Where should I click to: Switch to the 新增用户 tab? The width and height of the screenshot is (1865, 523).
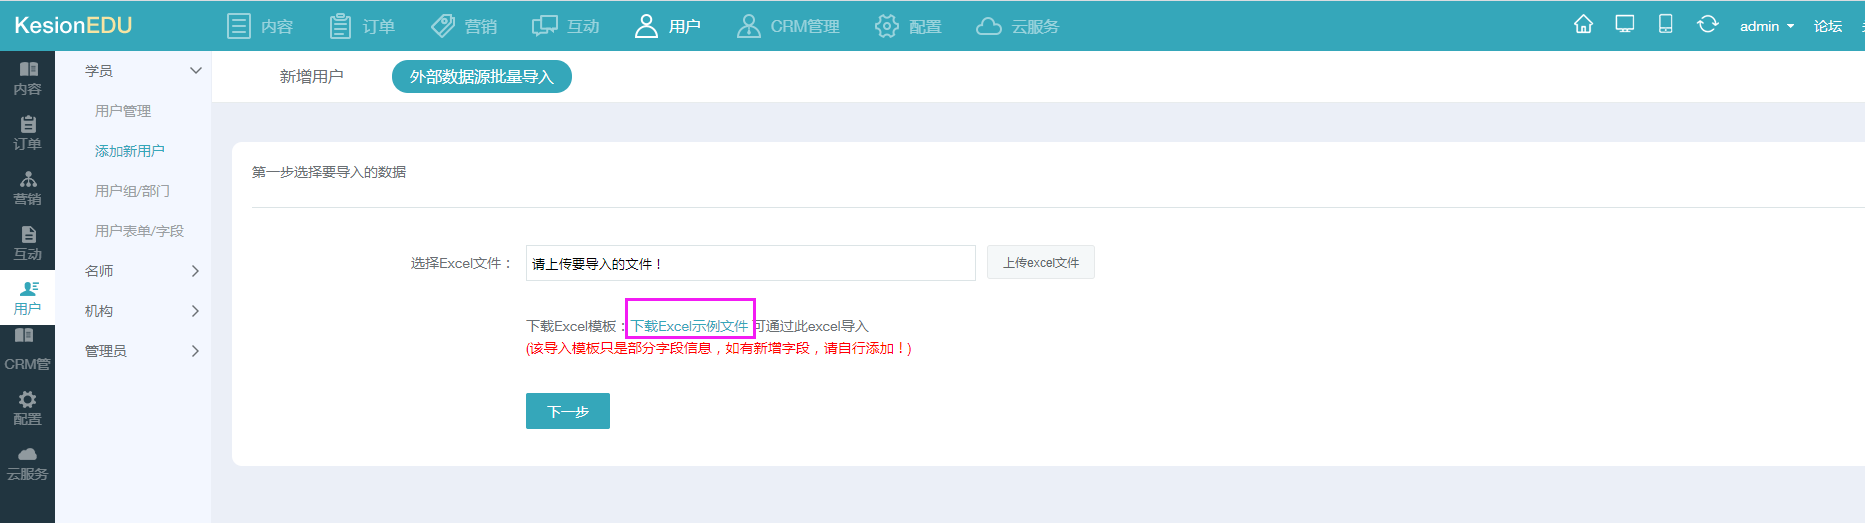click(311, 77)
